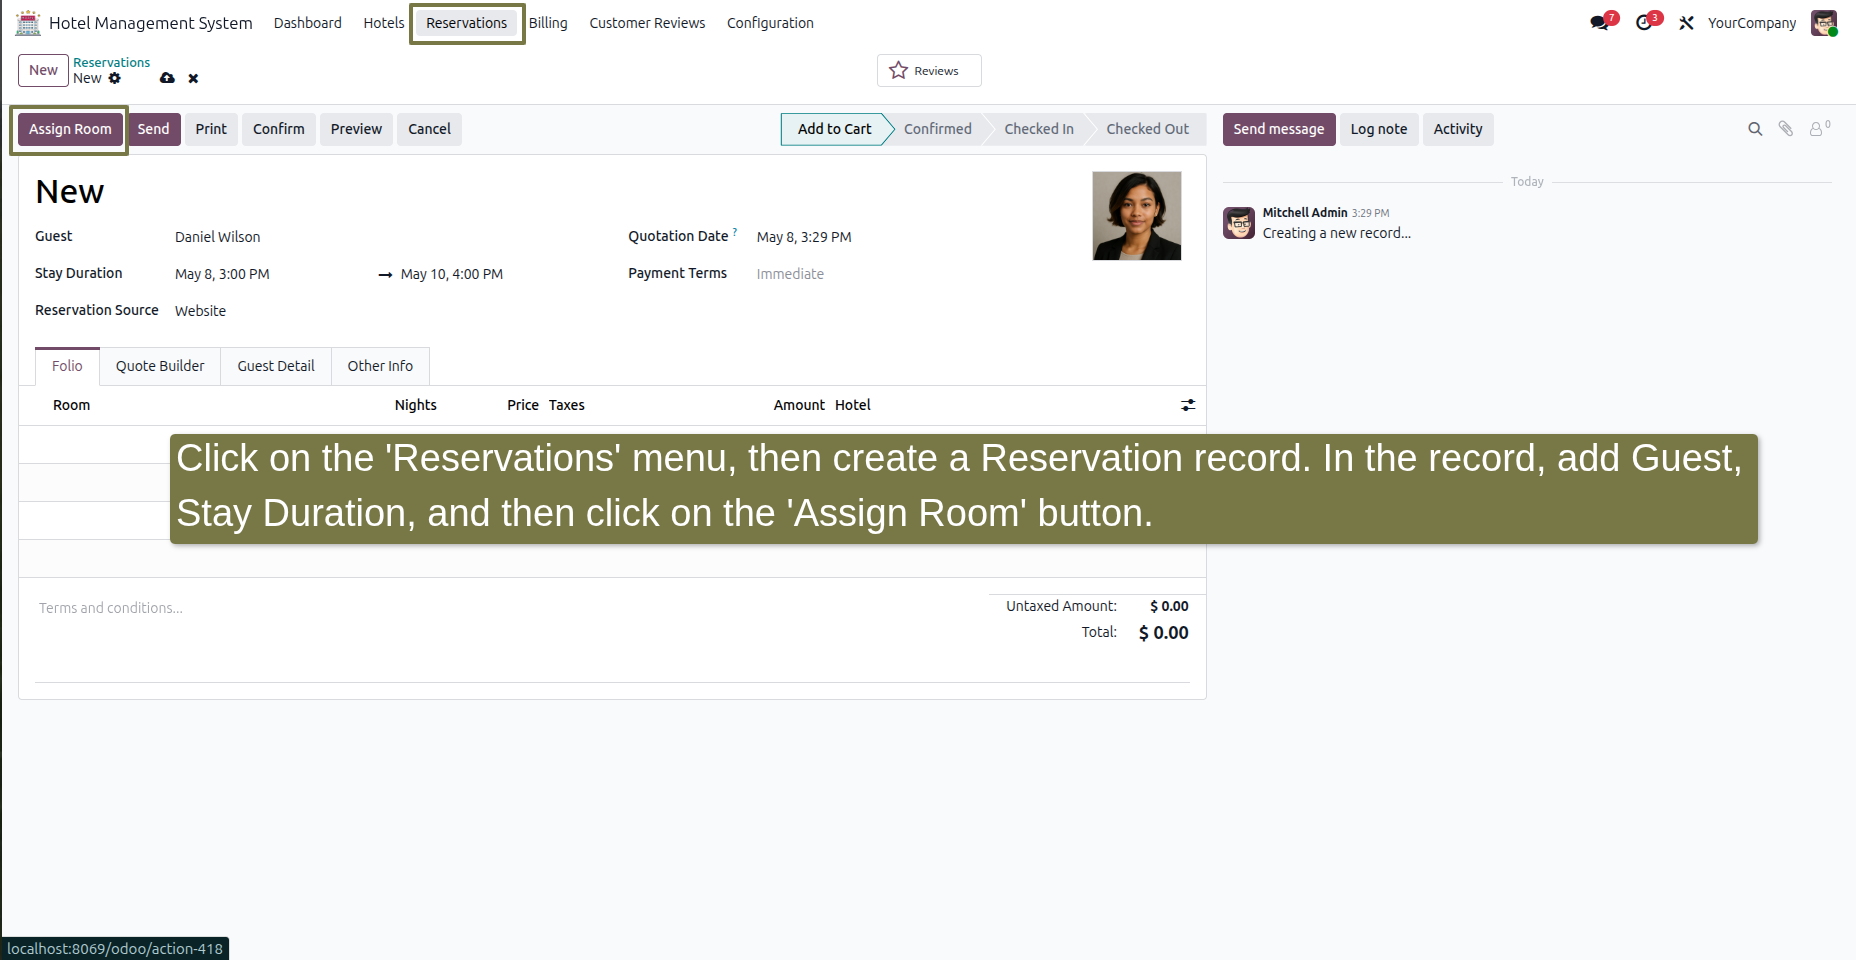This screenshot has width=1856, height=960.
Task: Click the Confirm button
Action: coord(279,129)
